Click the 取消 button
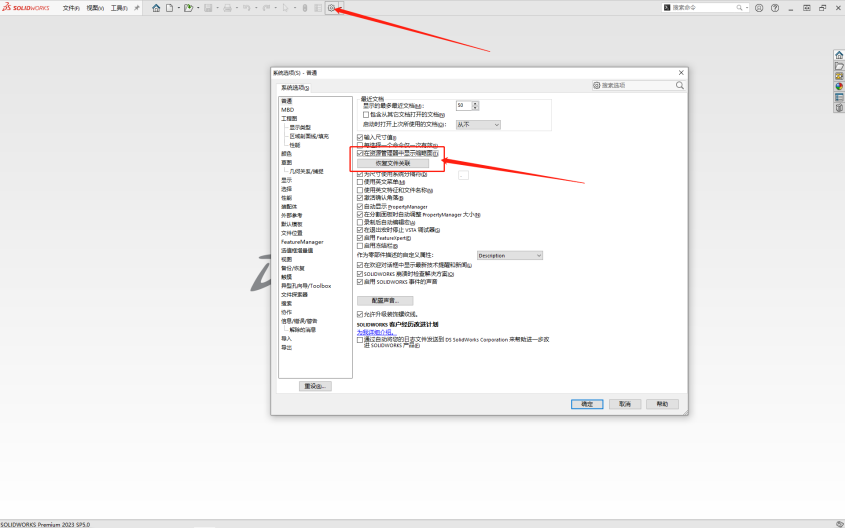845x528 pixels. (625, 404)
